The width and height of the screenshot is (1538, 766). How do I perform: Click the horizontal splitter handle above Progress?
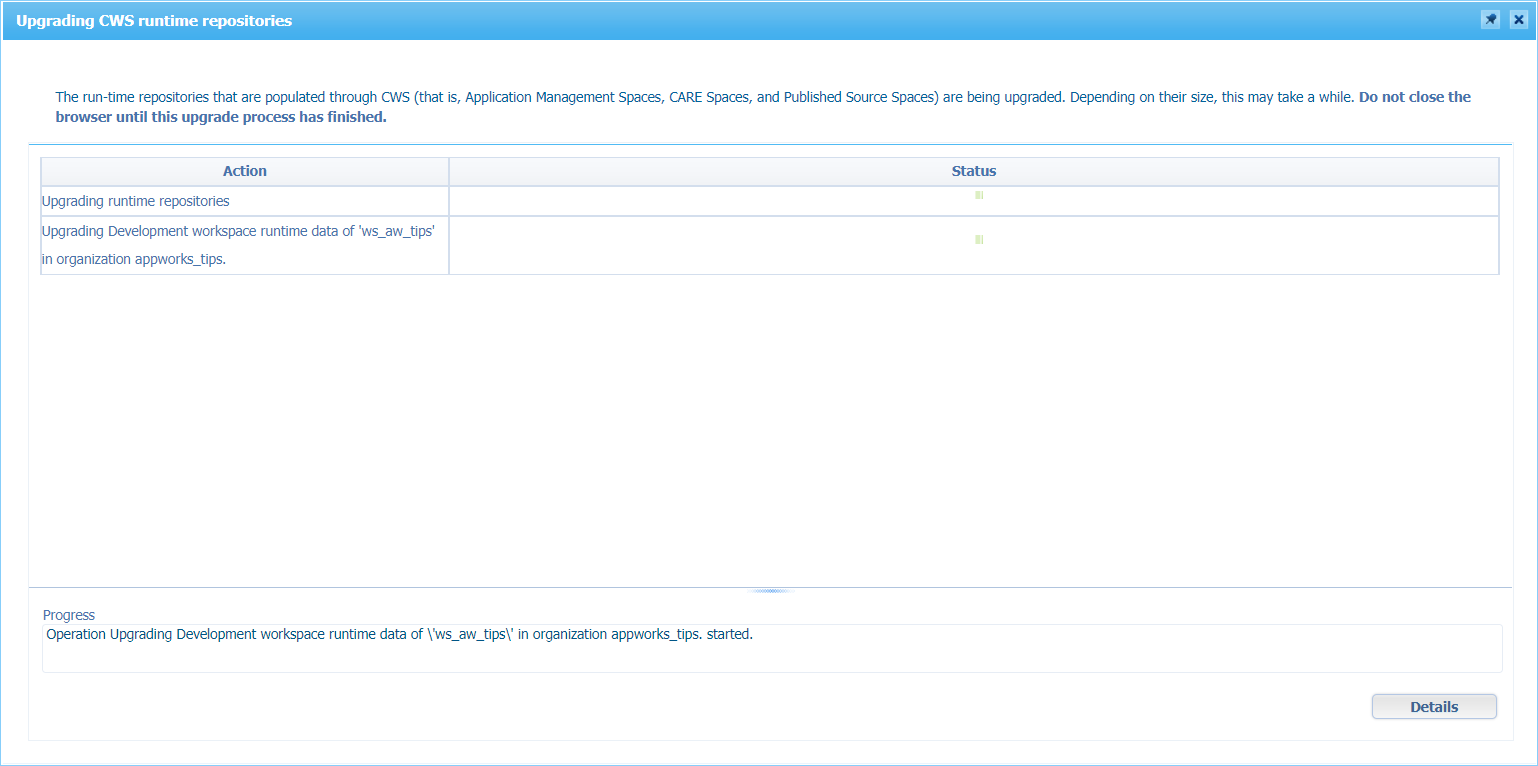pos(769,591)
